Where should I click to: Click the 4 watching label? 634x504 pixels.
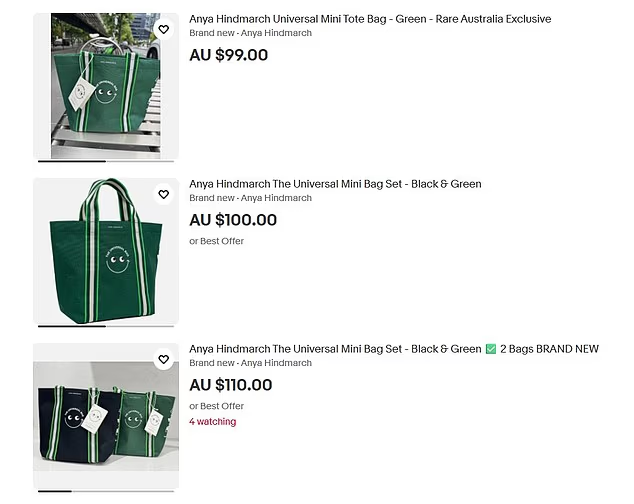(x=212, y=422)
